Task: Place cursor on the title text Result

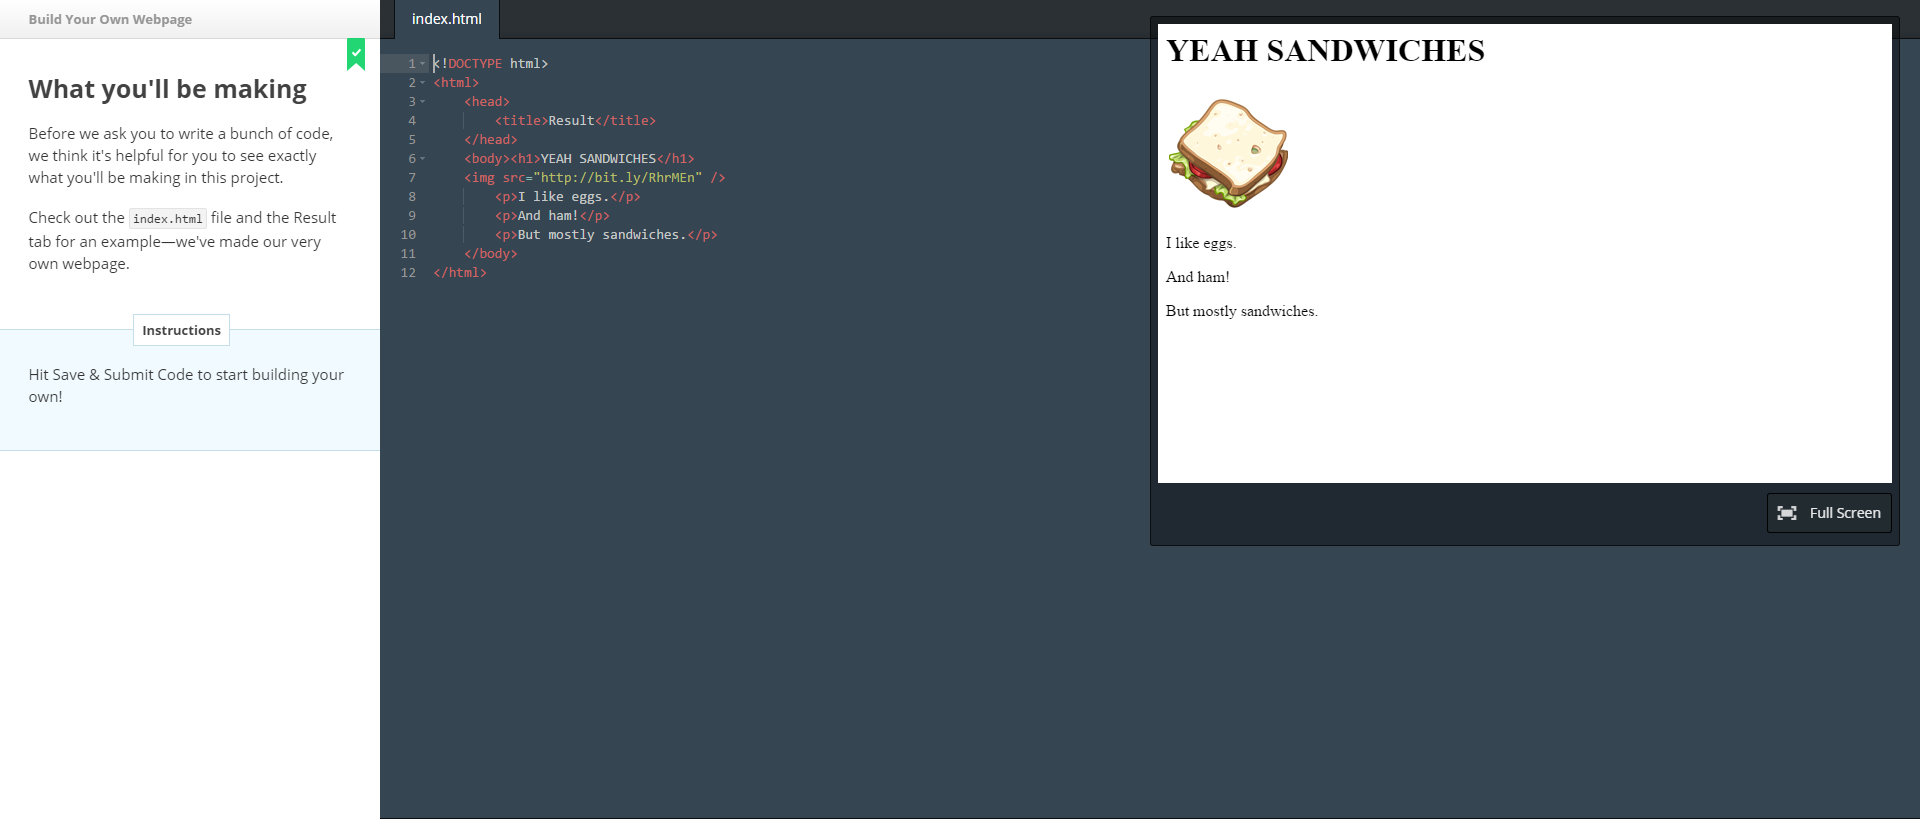Action: 571,121
